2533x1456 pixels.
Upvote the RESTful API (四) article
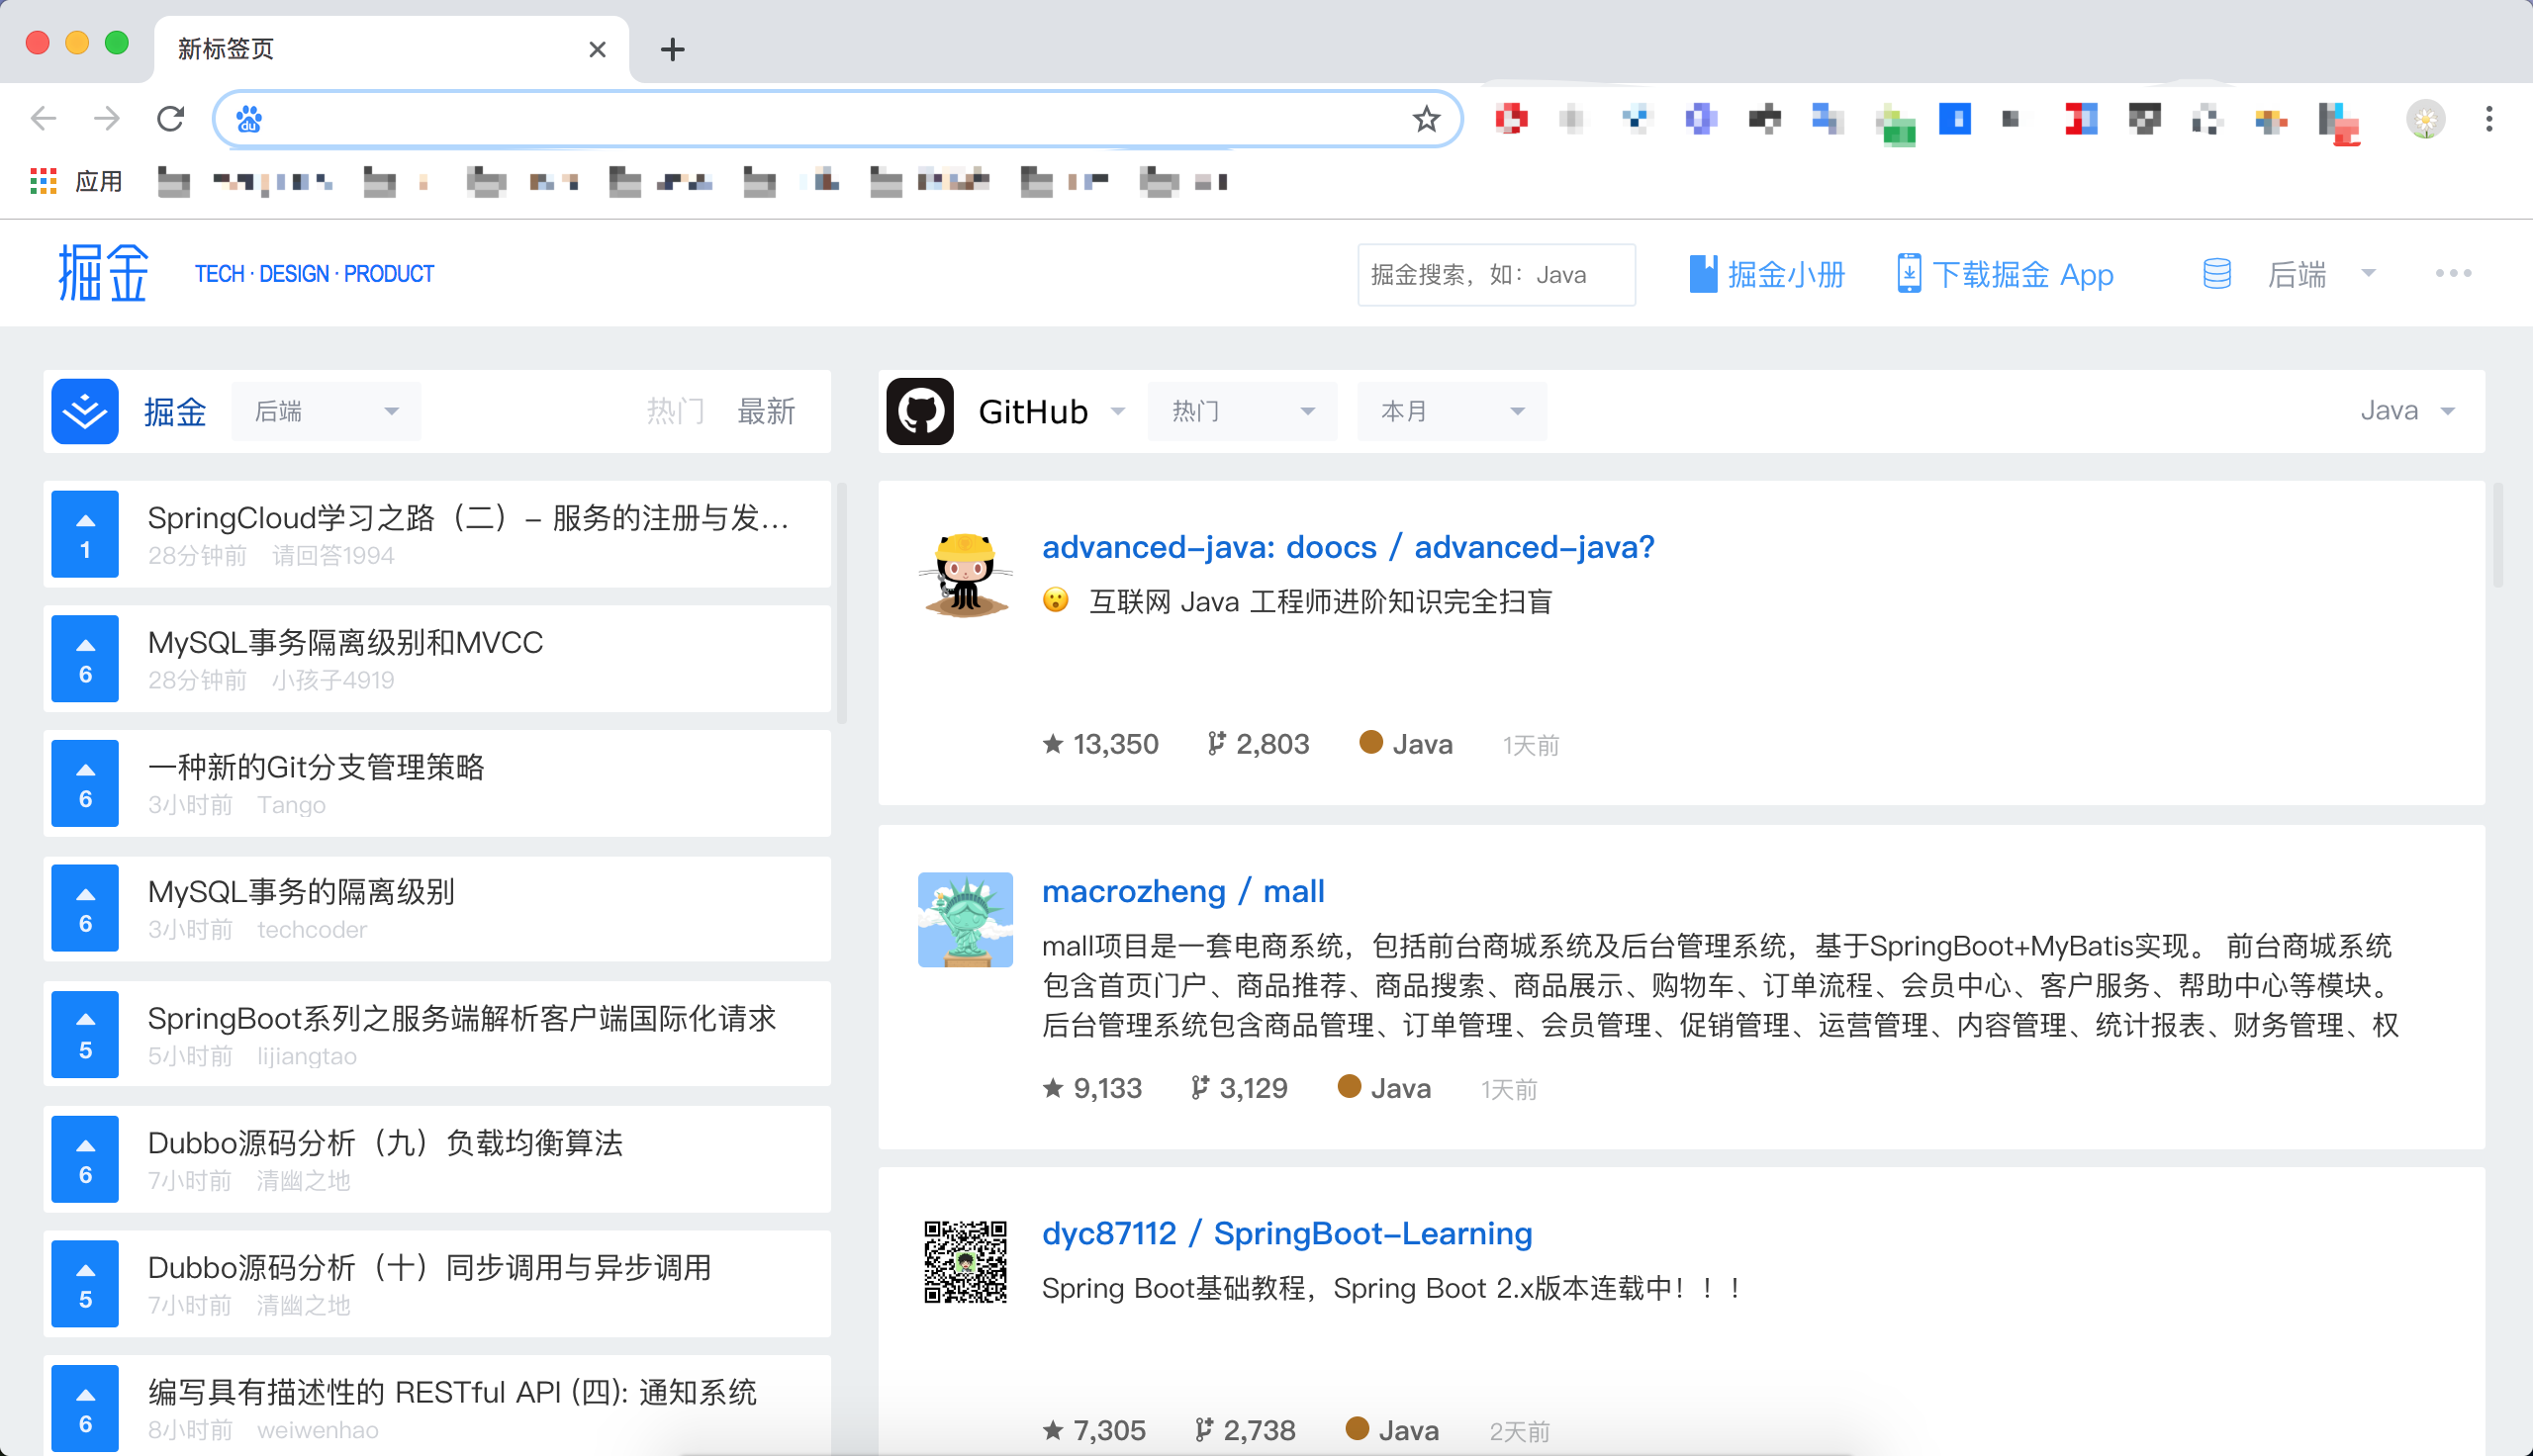85,1408
